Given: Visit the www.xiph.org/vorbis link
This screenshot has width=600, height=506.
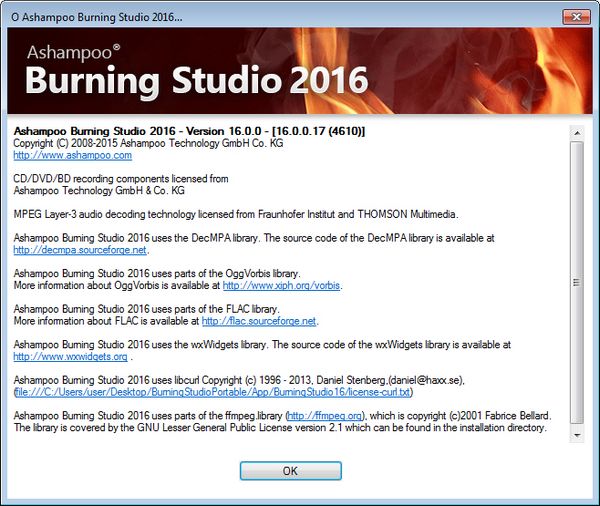Looking at the screenshot, I should 281,286.
